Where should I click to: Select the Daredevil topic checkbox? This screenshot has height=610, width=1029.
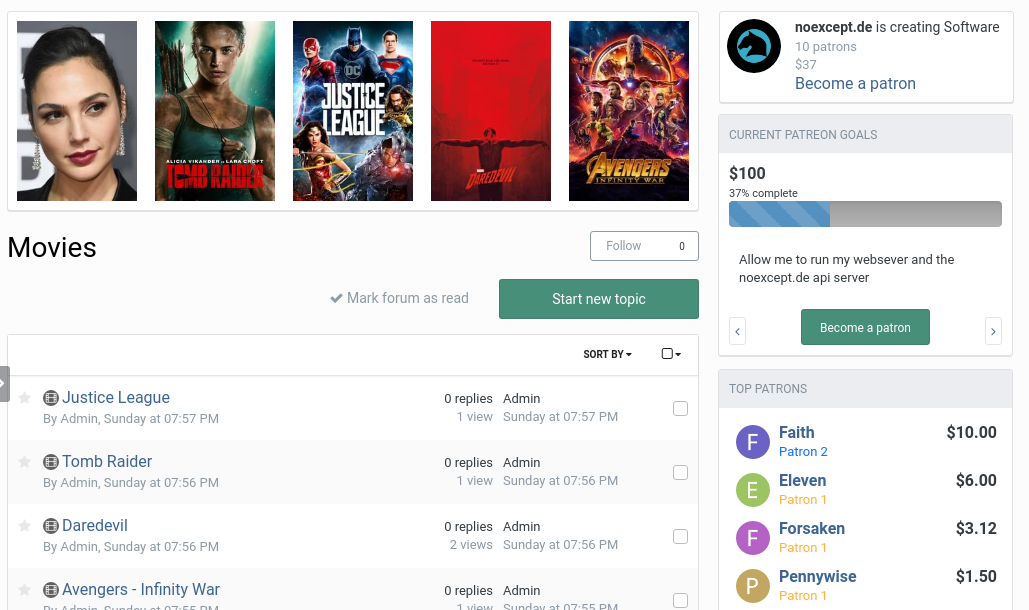[681, 537]
